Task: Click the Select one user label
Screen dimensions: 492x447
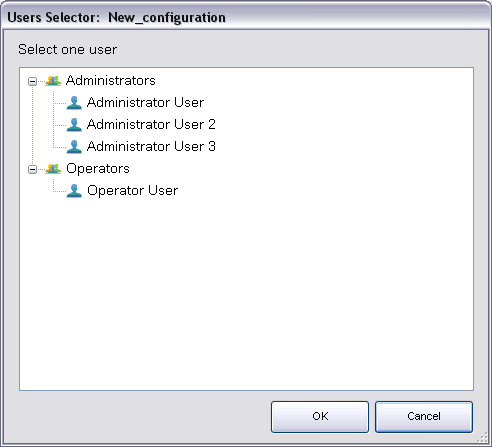Action: [x=68, y=49]
